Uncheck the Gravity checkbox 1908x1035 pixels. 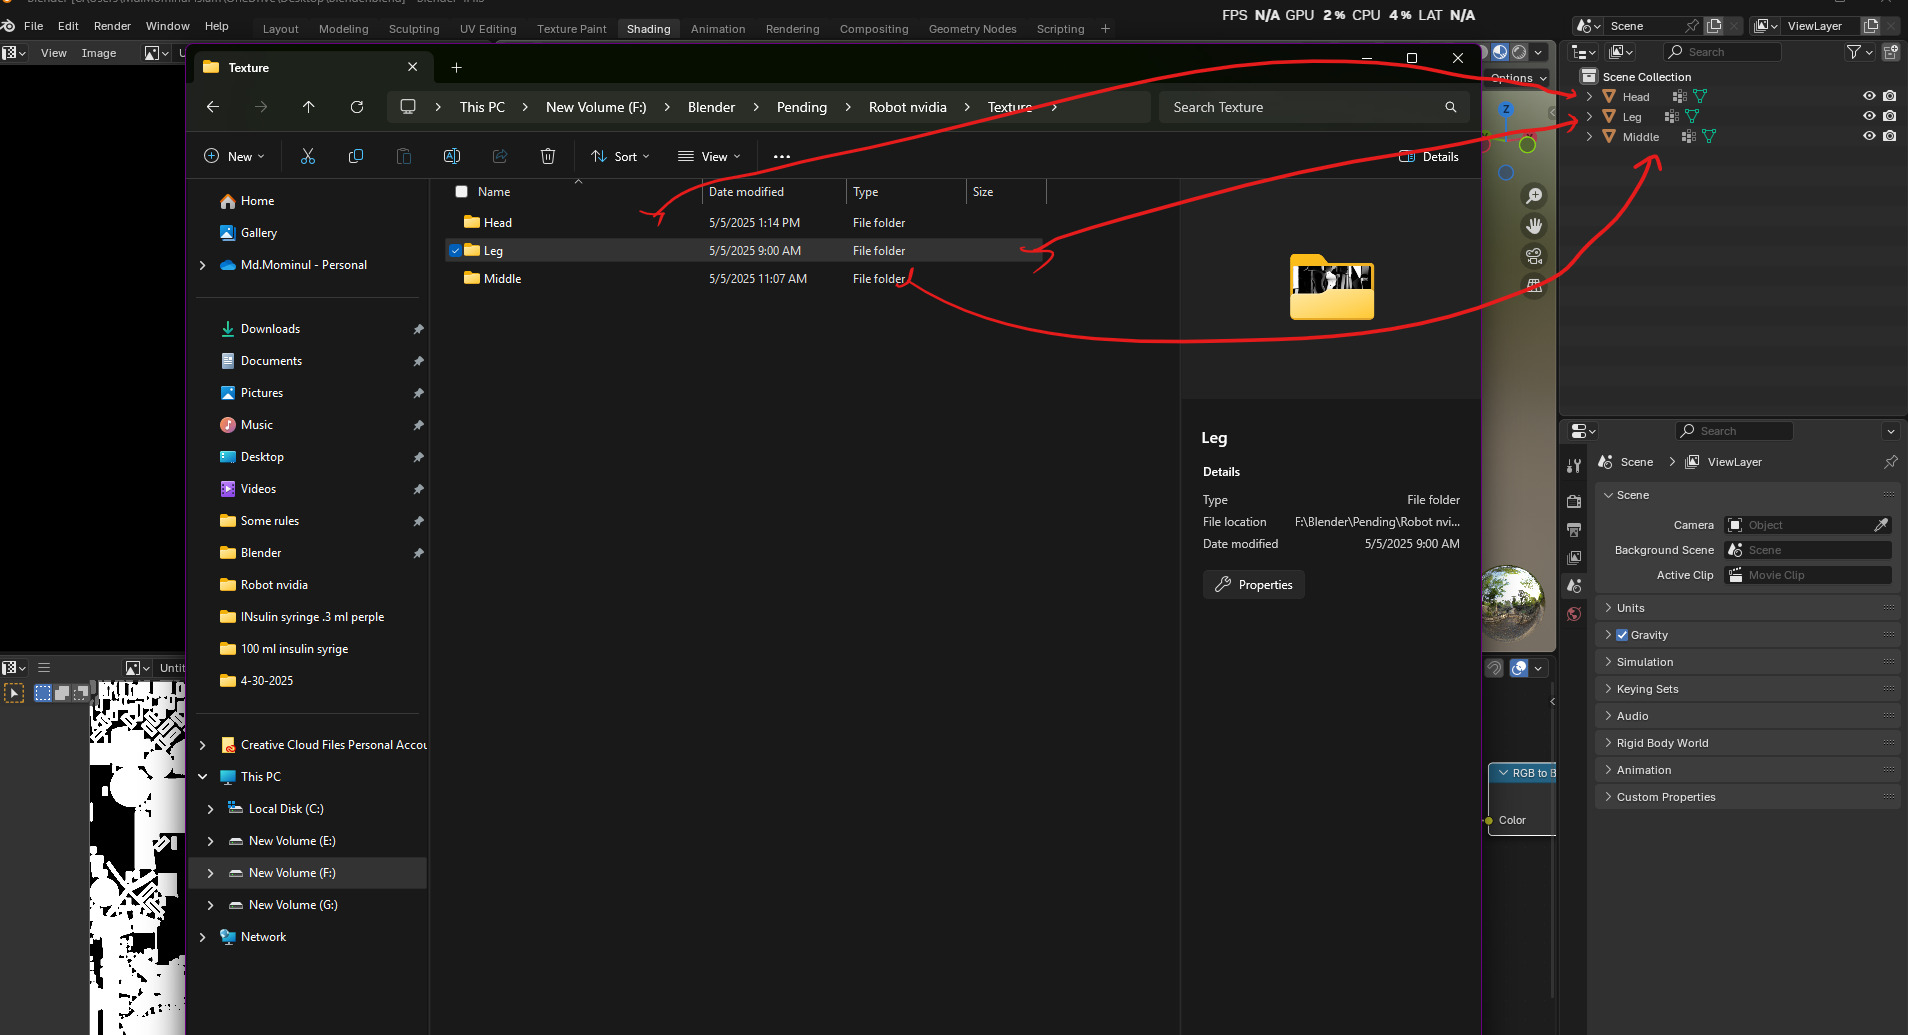click(1622, 635)
